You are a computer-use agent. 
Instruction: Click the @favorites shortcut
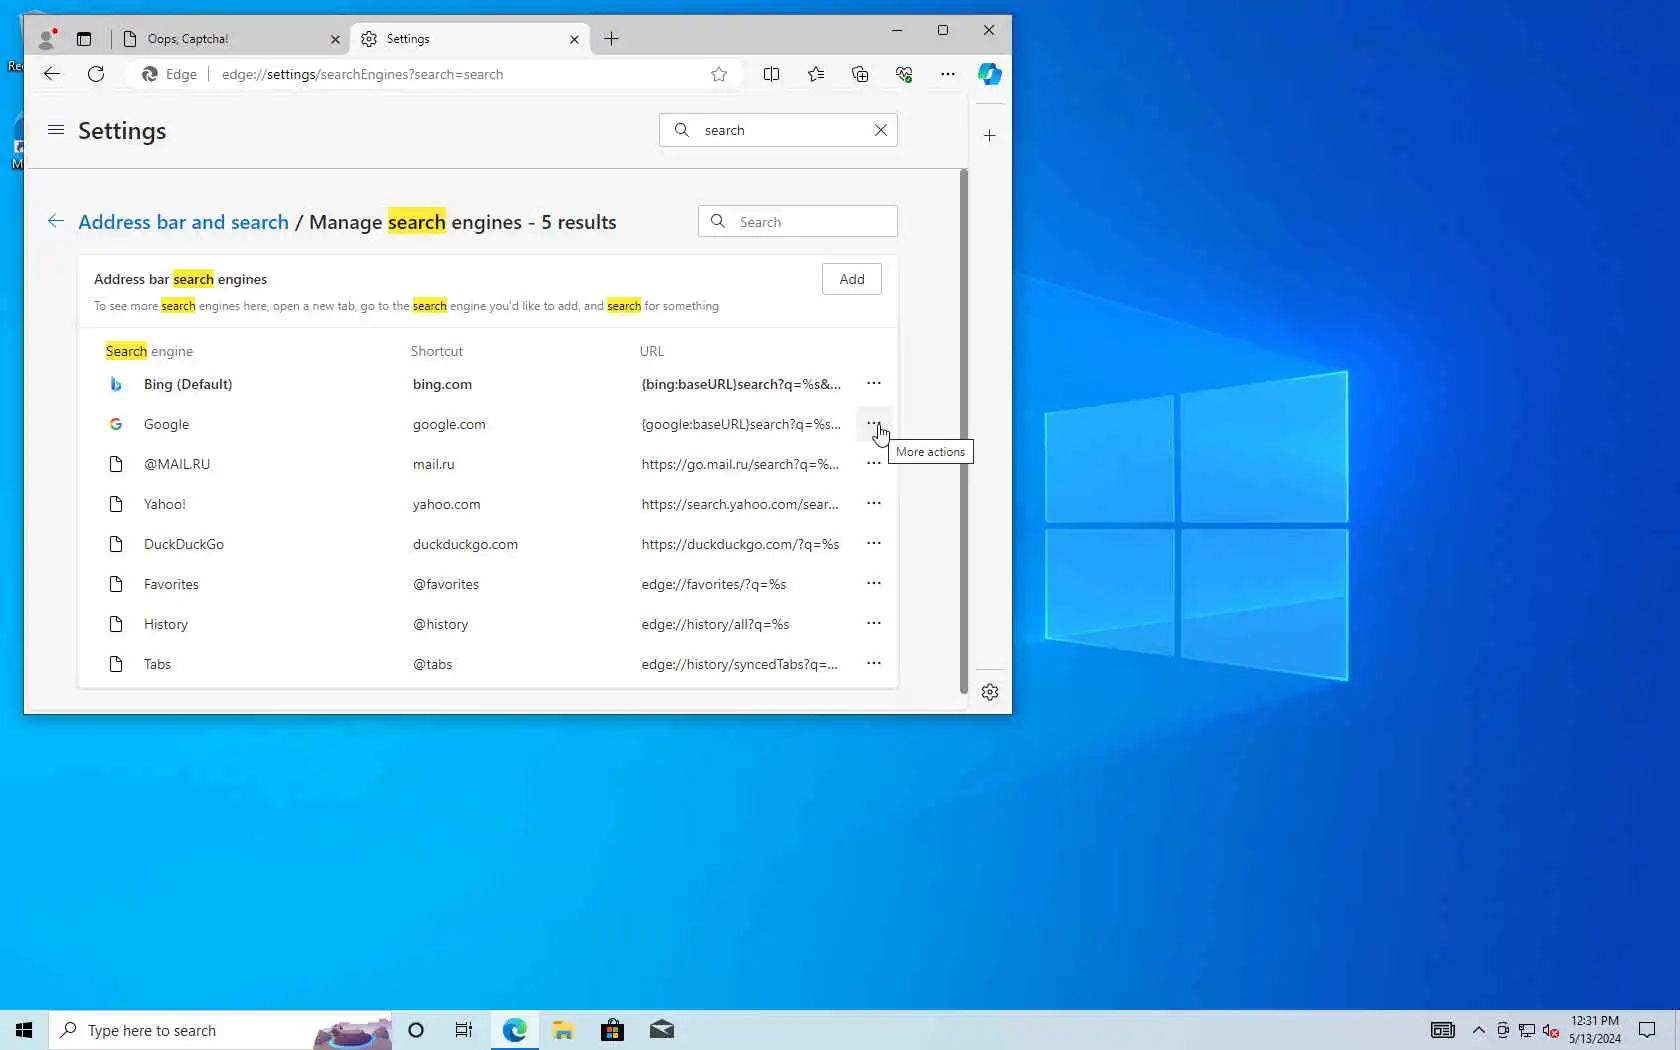point(446,584)
